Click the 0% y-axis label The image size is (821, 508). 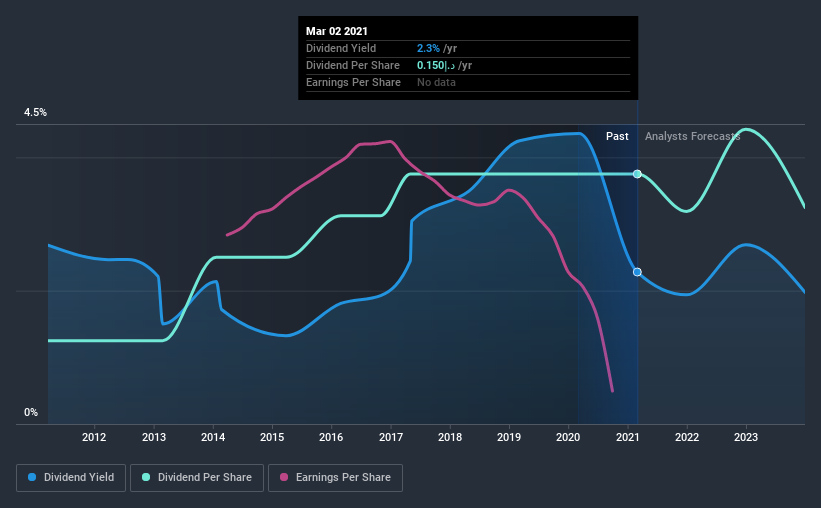click(x=31, y=413)
